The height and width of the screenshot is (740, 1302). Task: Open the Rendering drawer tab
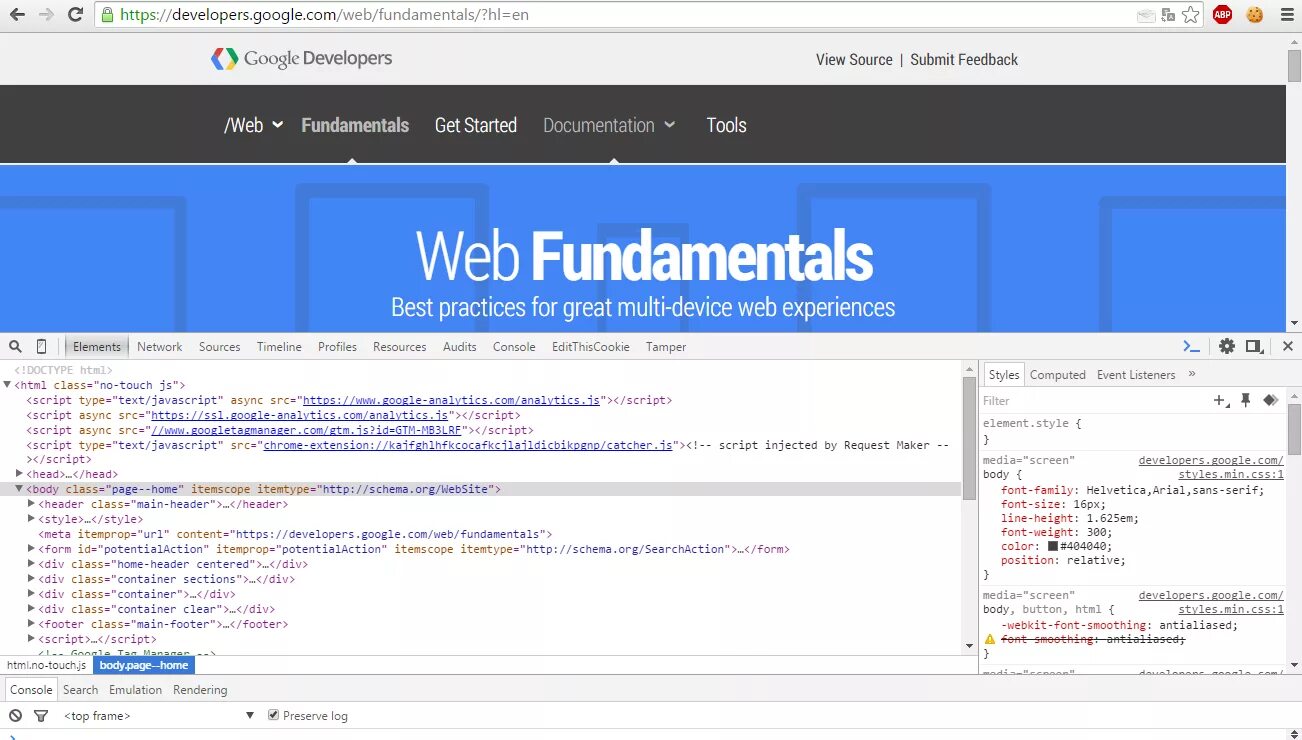(200, 690)
